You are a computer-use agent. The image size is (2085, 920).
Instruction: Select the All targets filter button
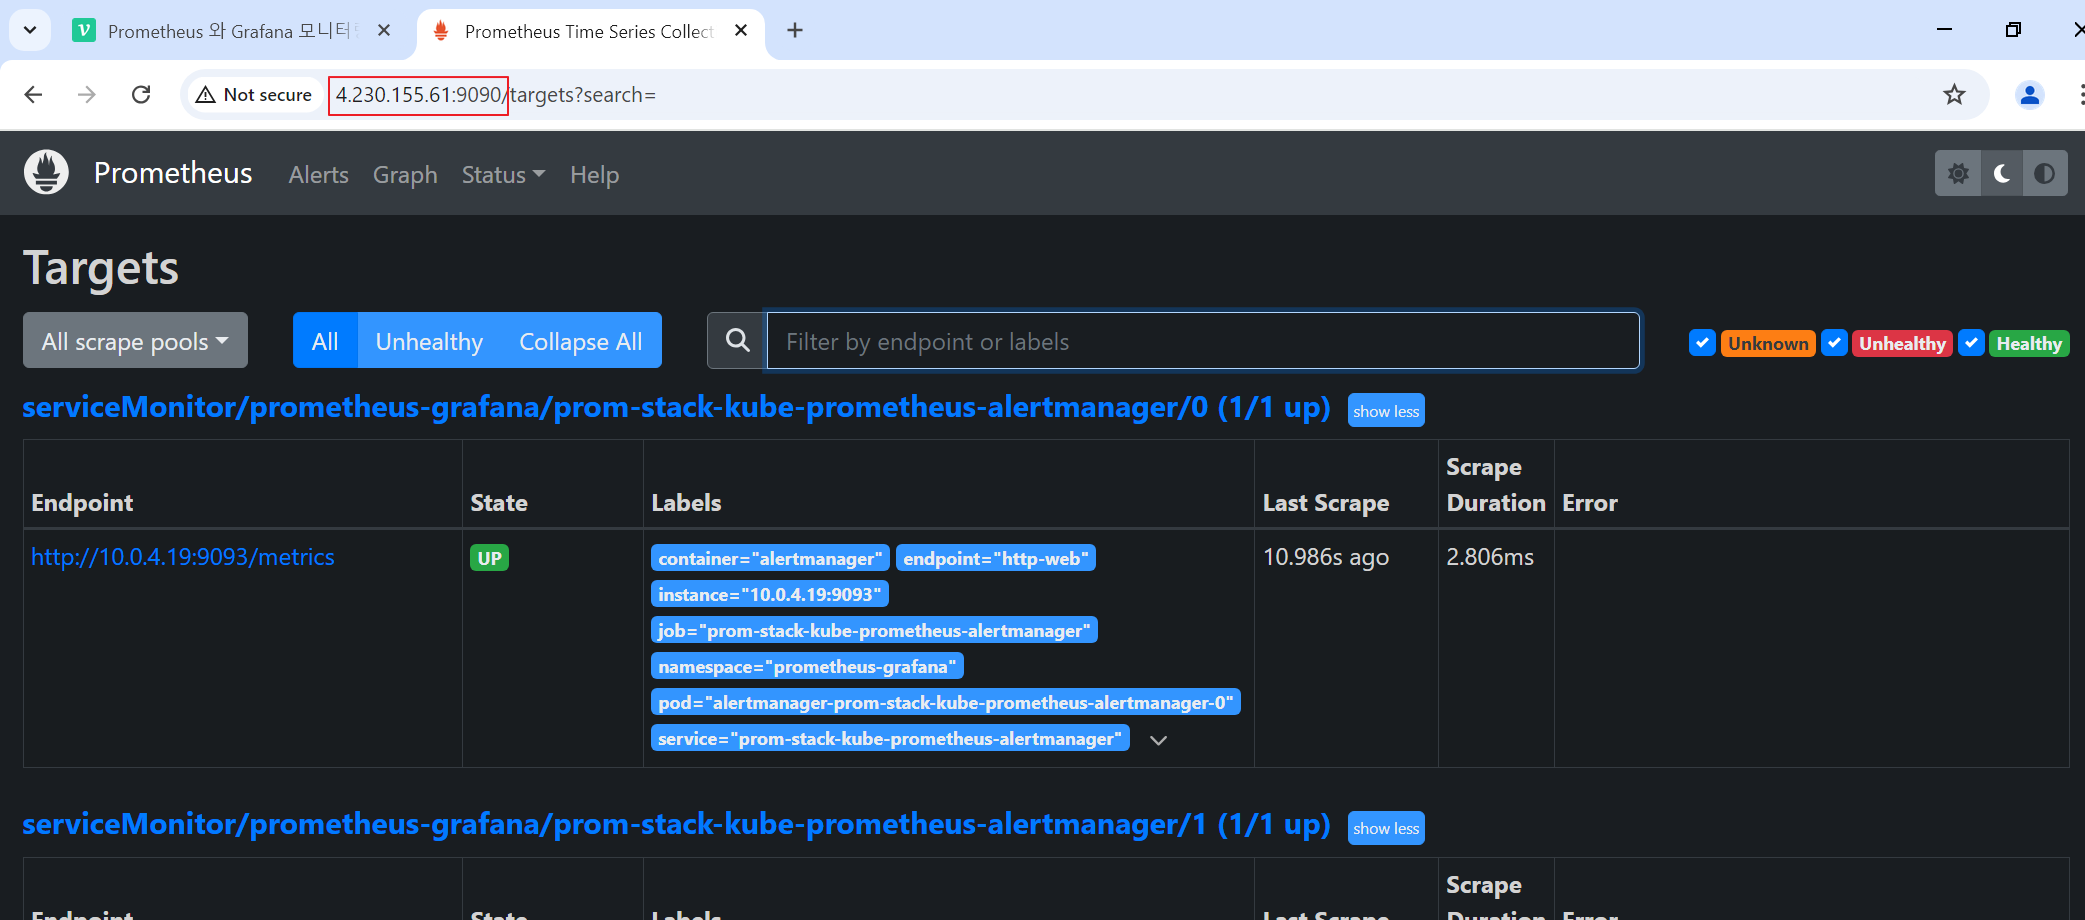[x=325, y=341]
